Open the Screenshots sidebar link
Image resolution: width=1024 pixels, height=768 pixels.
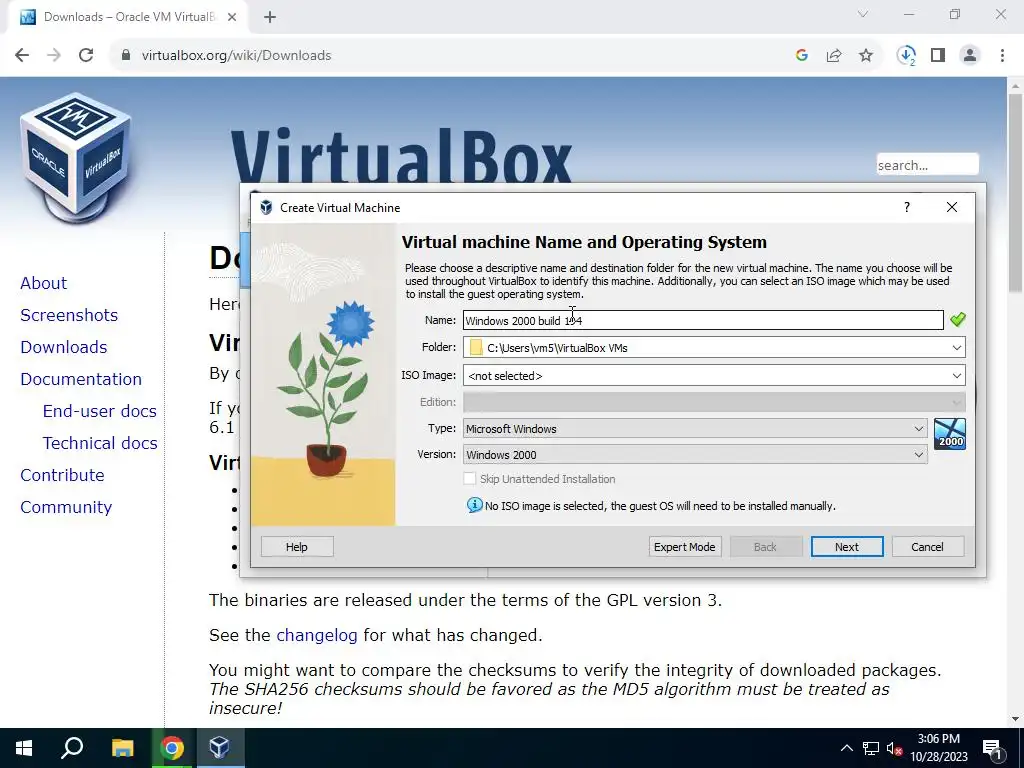(x=69, y=315)
